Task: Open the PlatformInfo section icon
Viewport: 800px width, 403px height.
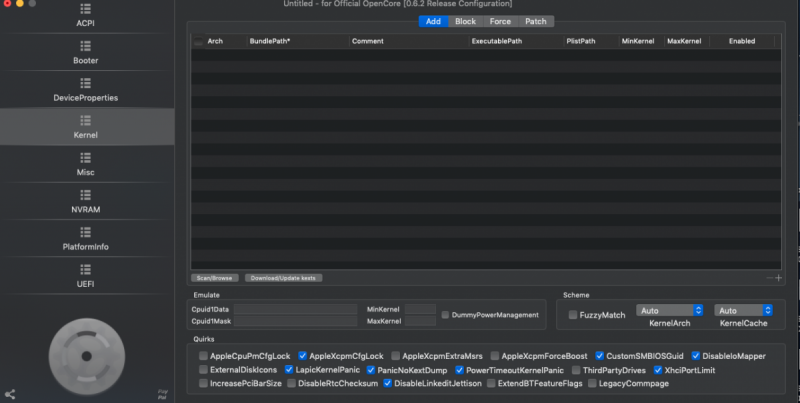Action: coord(86,232)
